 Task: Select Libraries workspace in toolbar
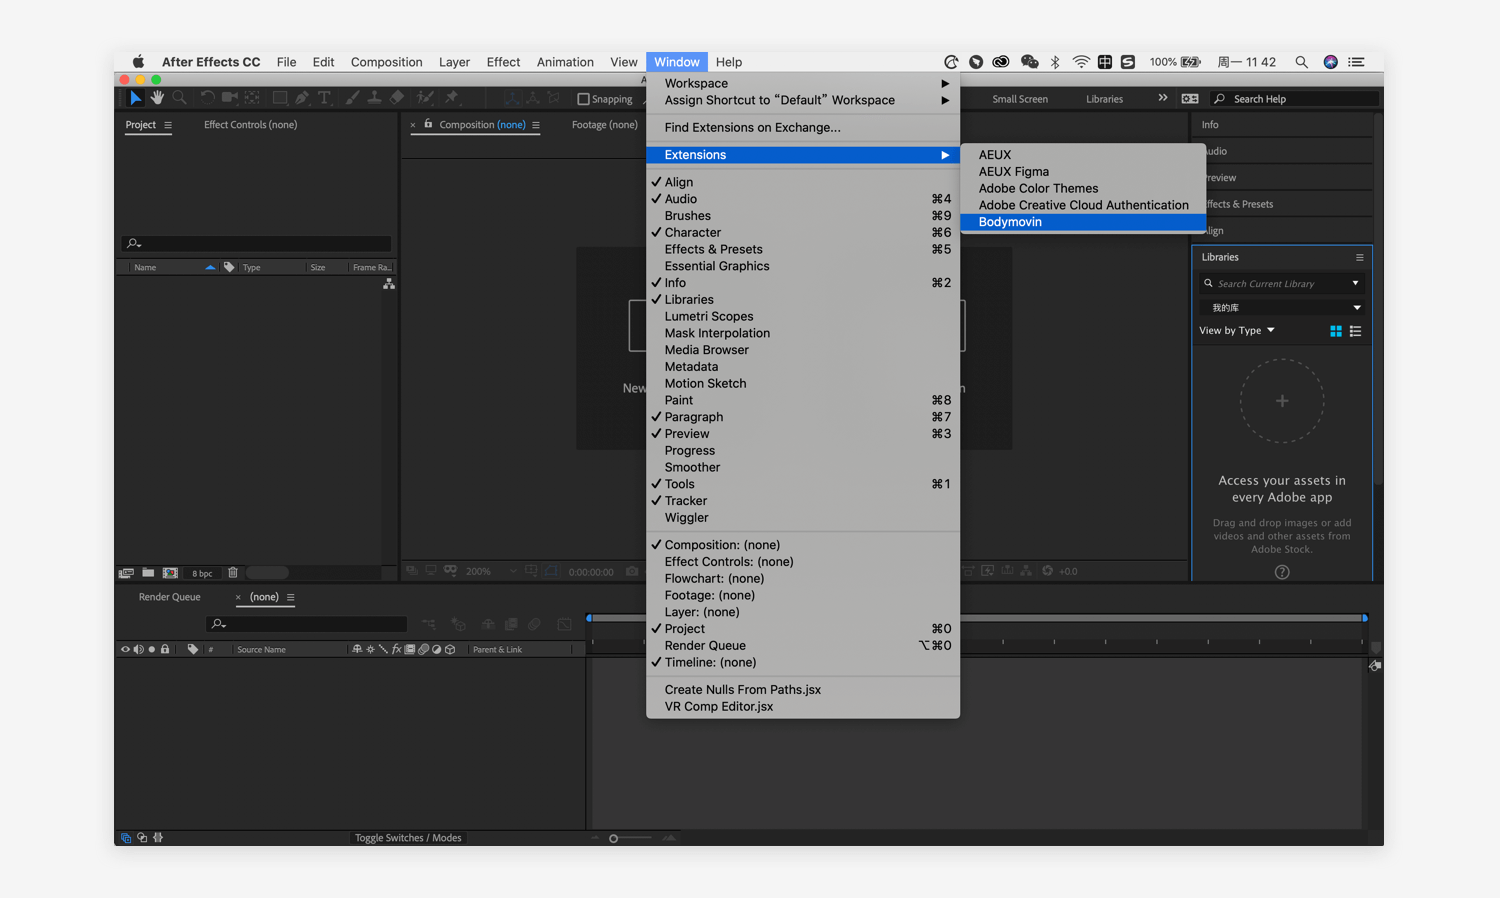click(1104, 99)
